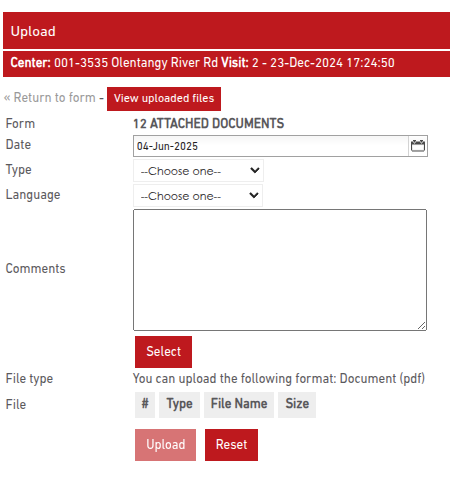Viewport: 450px width, 490px height.
Task: Click the Type dropdown chevron arrow
Action: (255, 170)
